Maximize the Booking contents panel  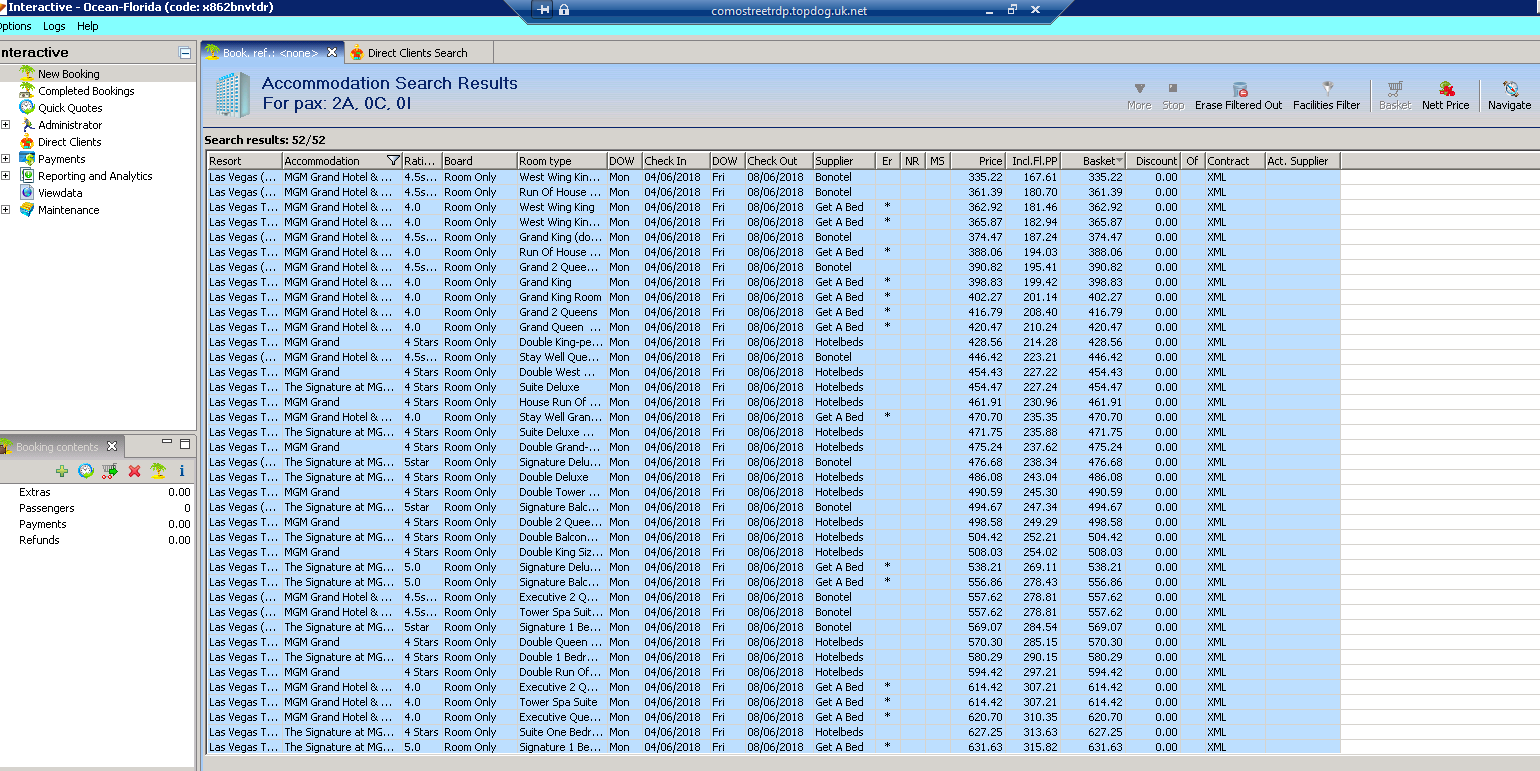pos(184,443)
